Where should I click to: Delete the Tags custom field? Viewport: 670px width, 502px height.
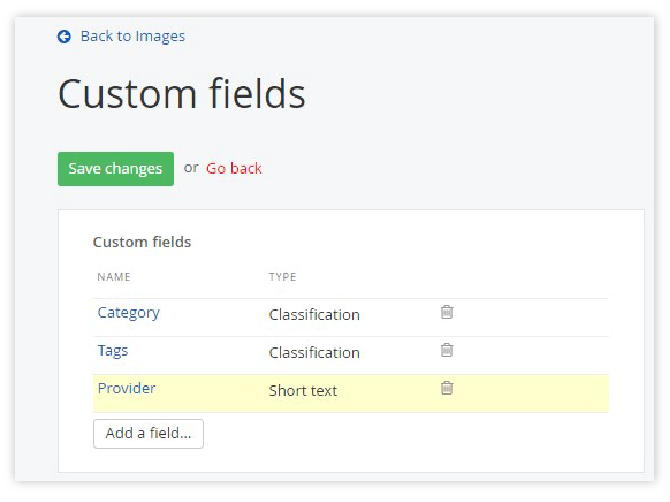point(447,350)
